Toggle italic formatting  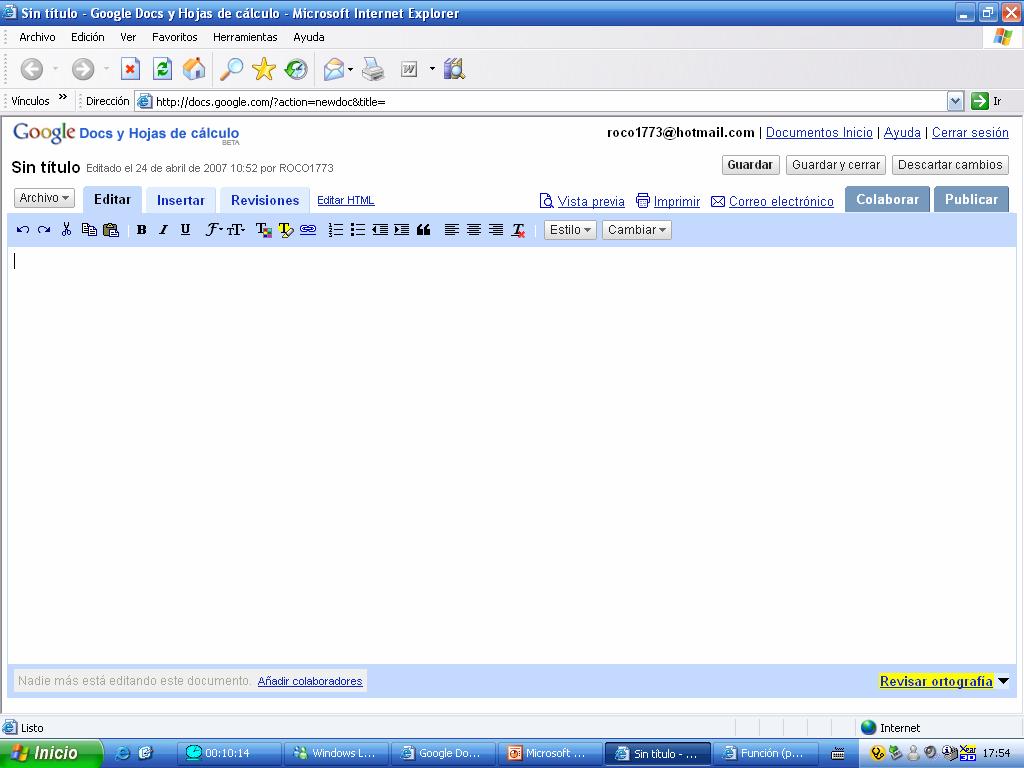(x=163, y=230)
